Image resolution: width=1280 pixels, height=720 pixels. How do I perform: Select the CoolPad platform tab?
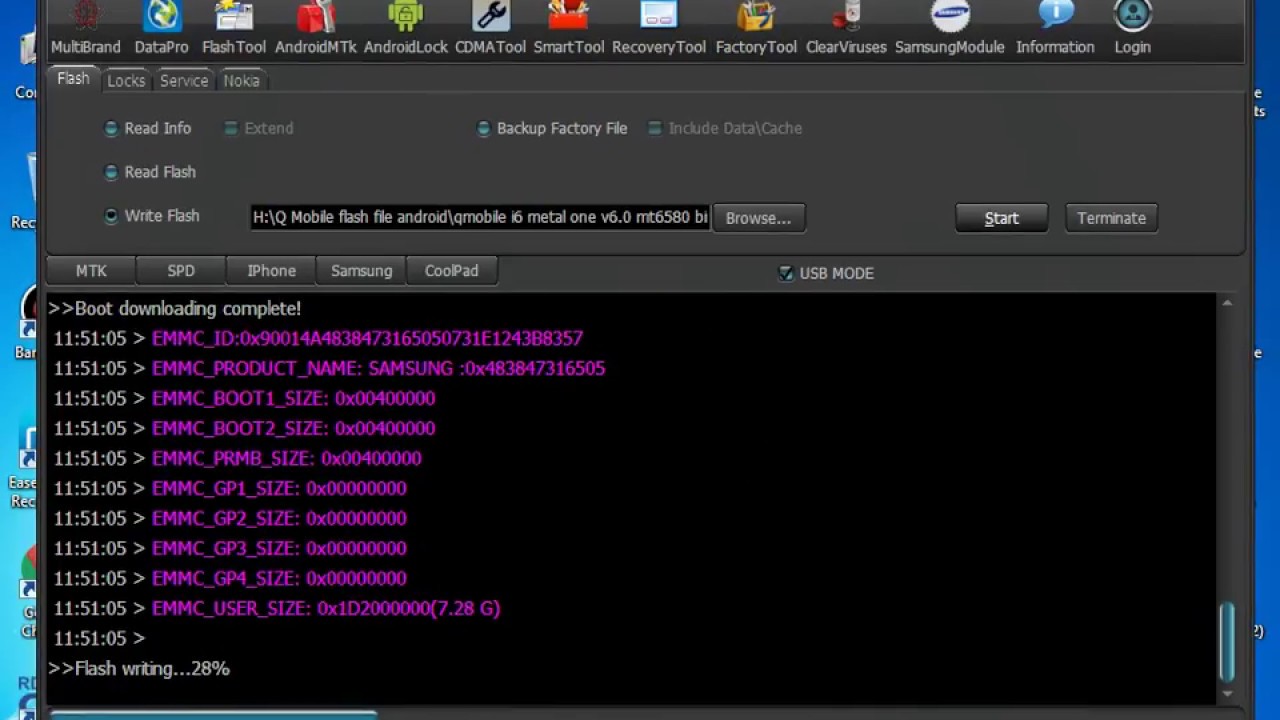click(x=451, y=271)
